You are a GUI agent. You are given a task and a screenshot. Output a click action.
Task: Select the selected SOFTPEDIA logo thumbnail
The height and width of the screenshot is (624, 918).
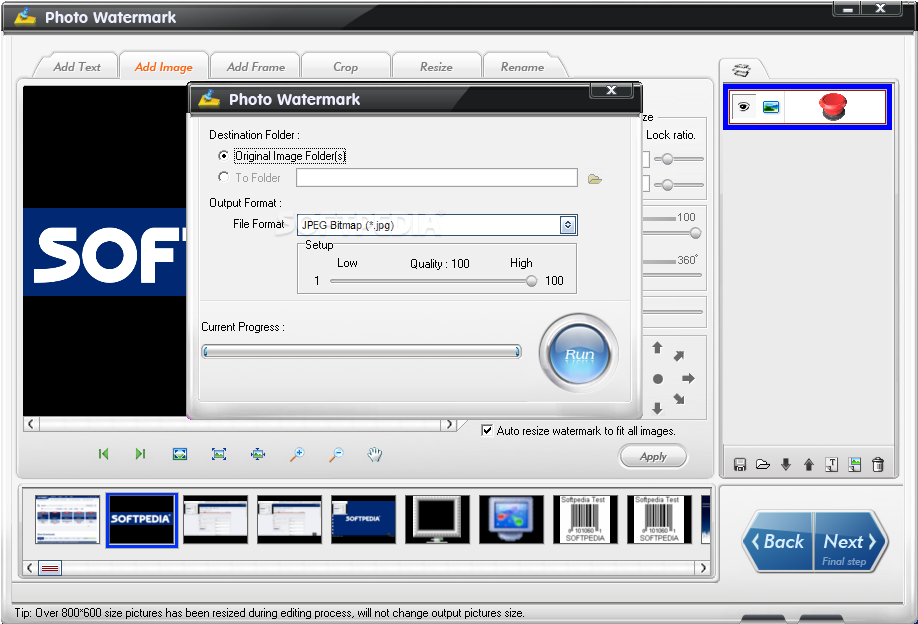142,520
